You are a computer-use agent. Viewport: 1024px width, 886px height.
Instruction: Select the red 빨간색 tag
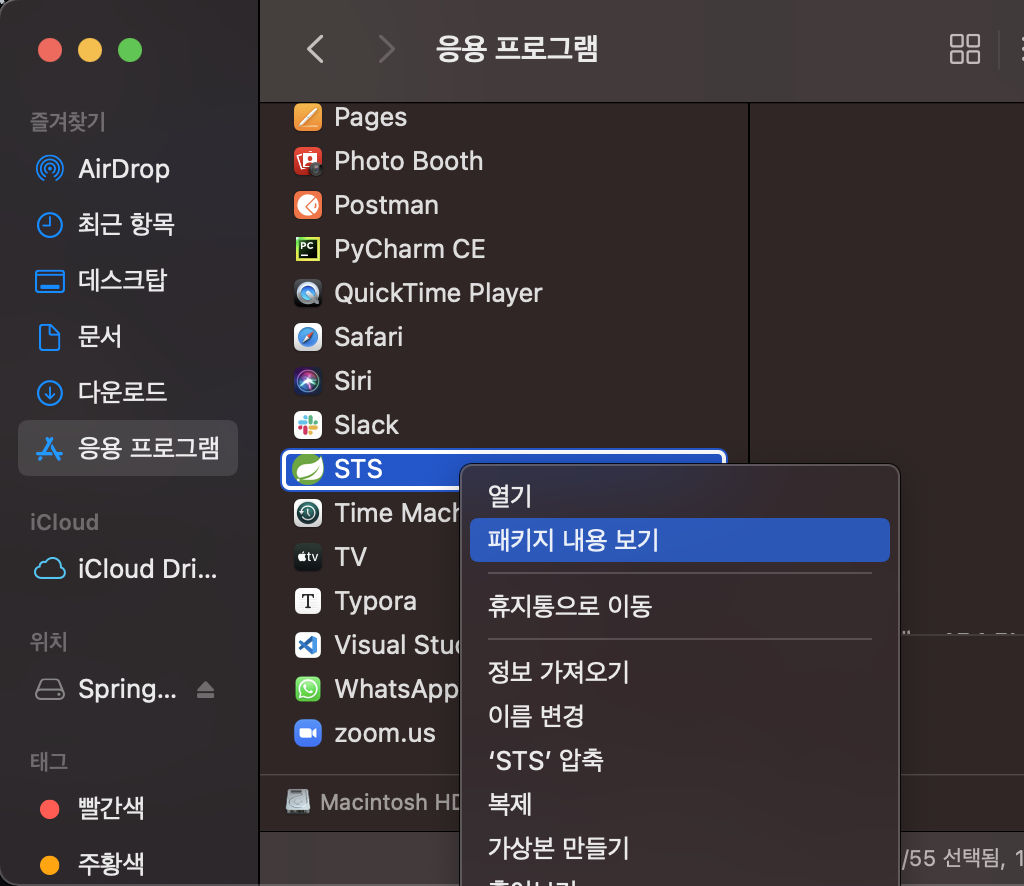(x=91, y=808)
